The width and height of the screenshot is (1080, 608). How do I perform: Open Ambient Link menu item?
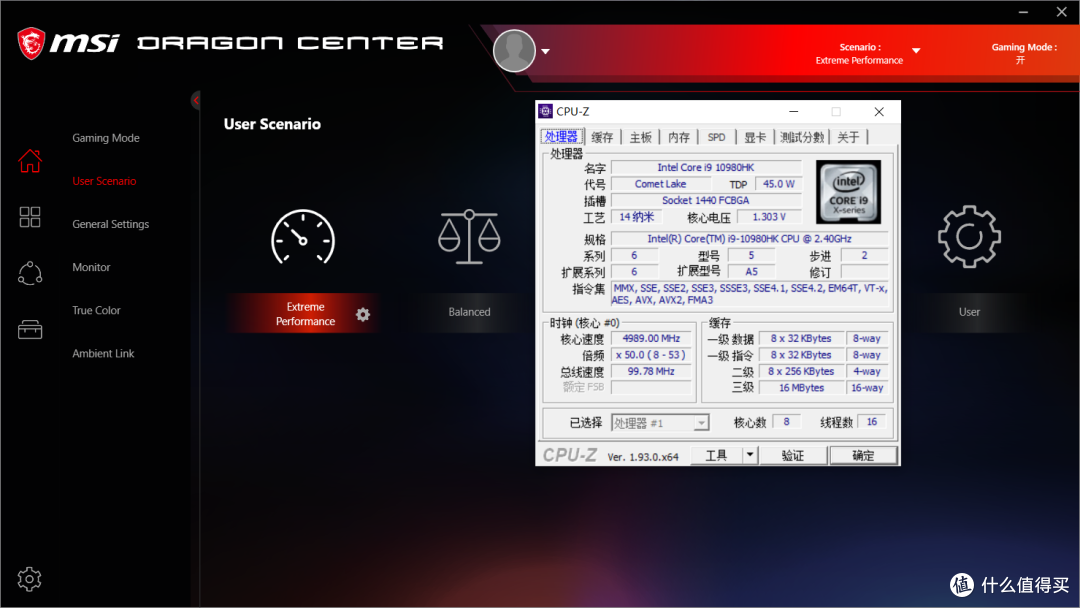point(103,353)
